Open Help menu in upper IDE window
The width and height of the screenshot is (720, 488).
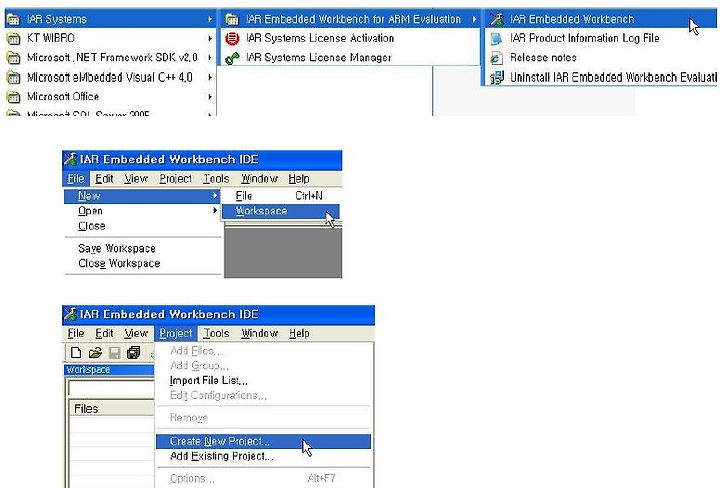tap(299, 179)
